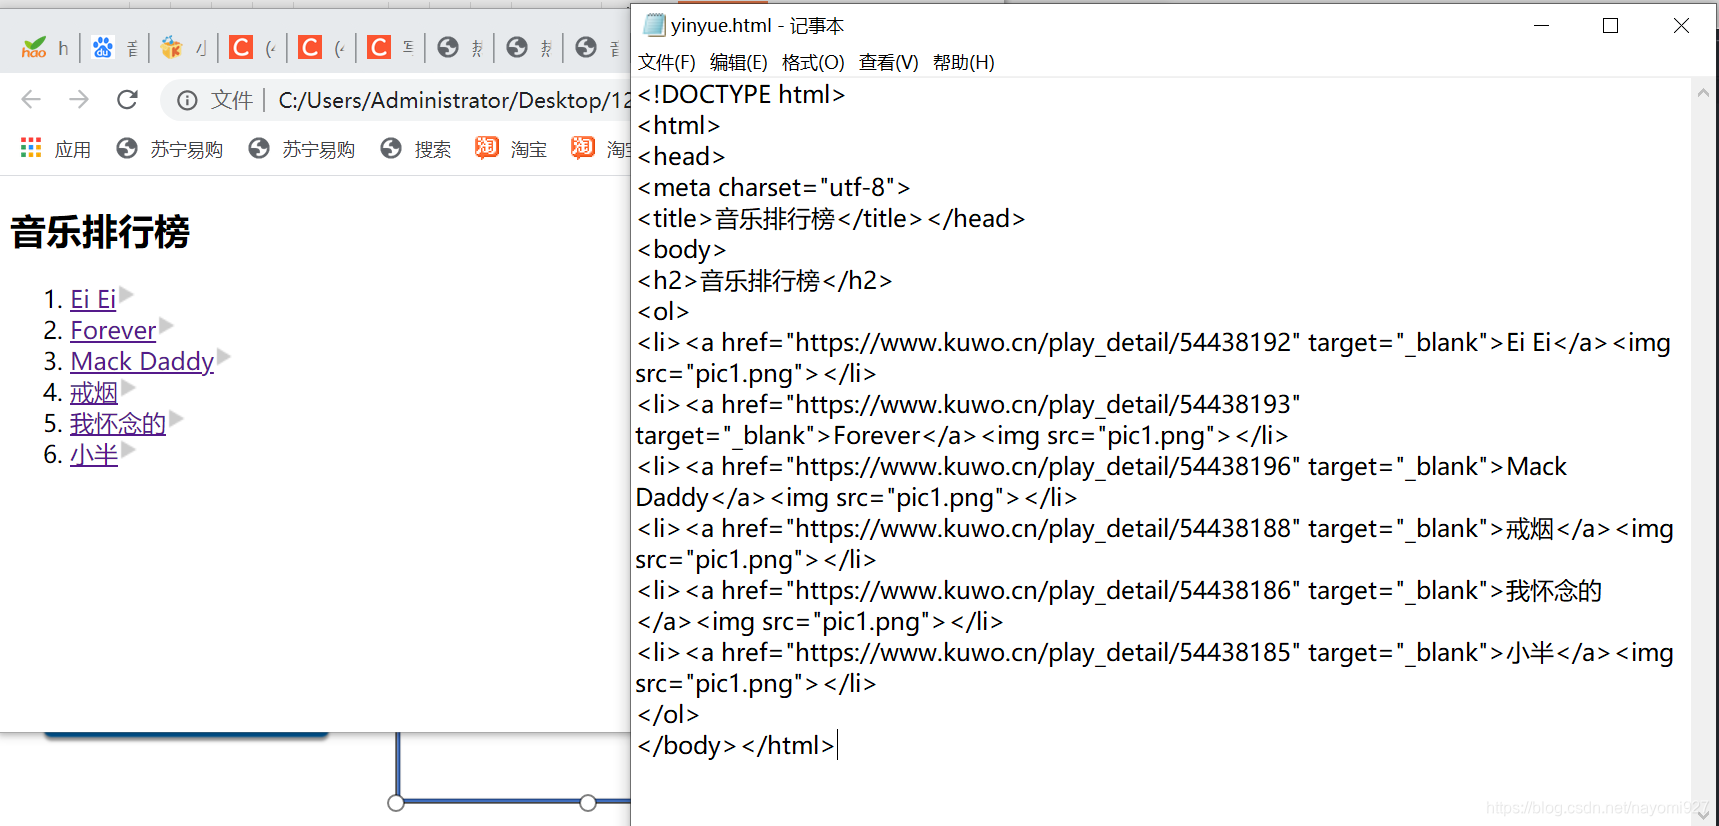Switch to the Kuwo music box tab
The height and width of the screenshot is (826, 1719).
[x=183, y=47]
